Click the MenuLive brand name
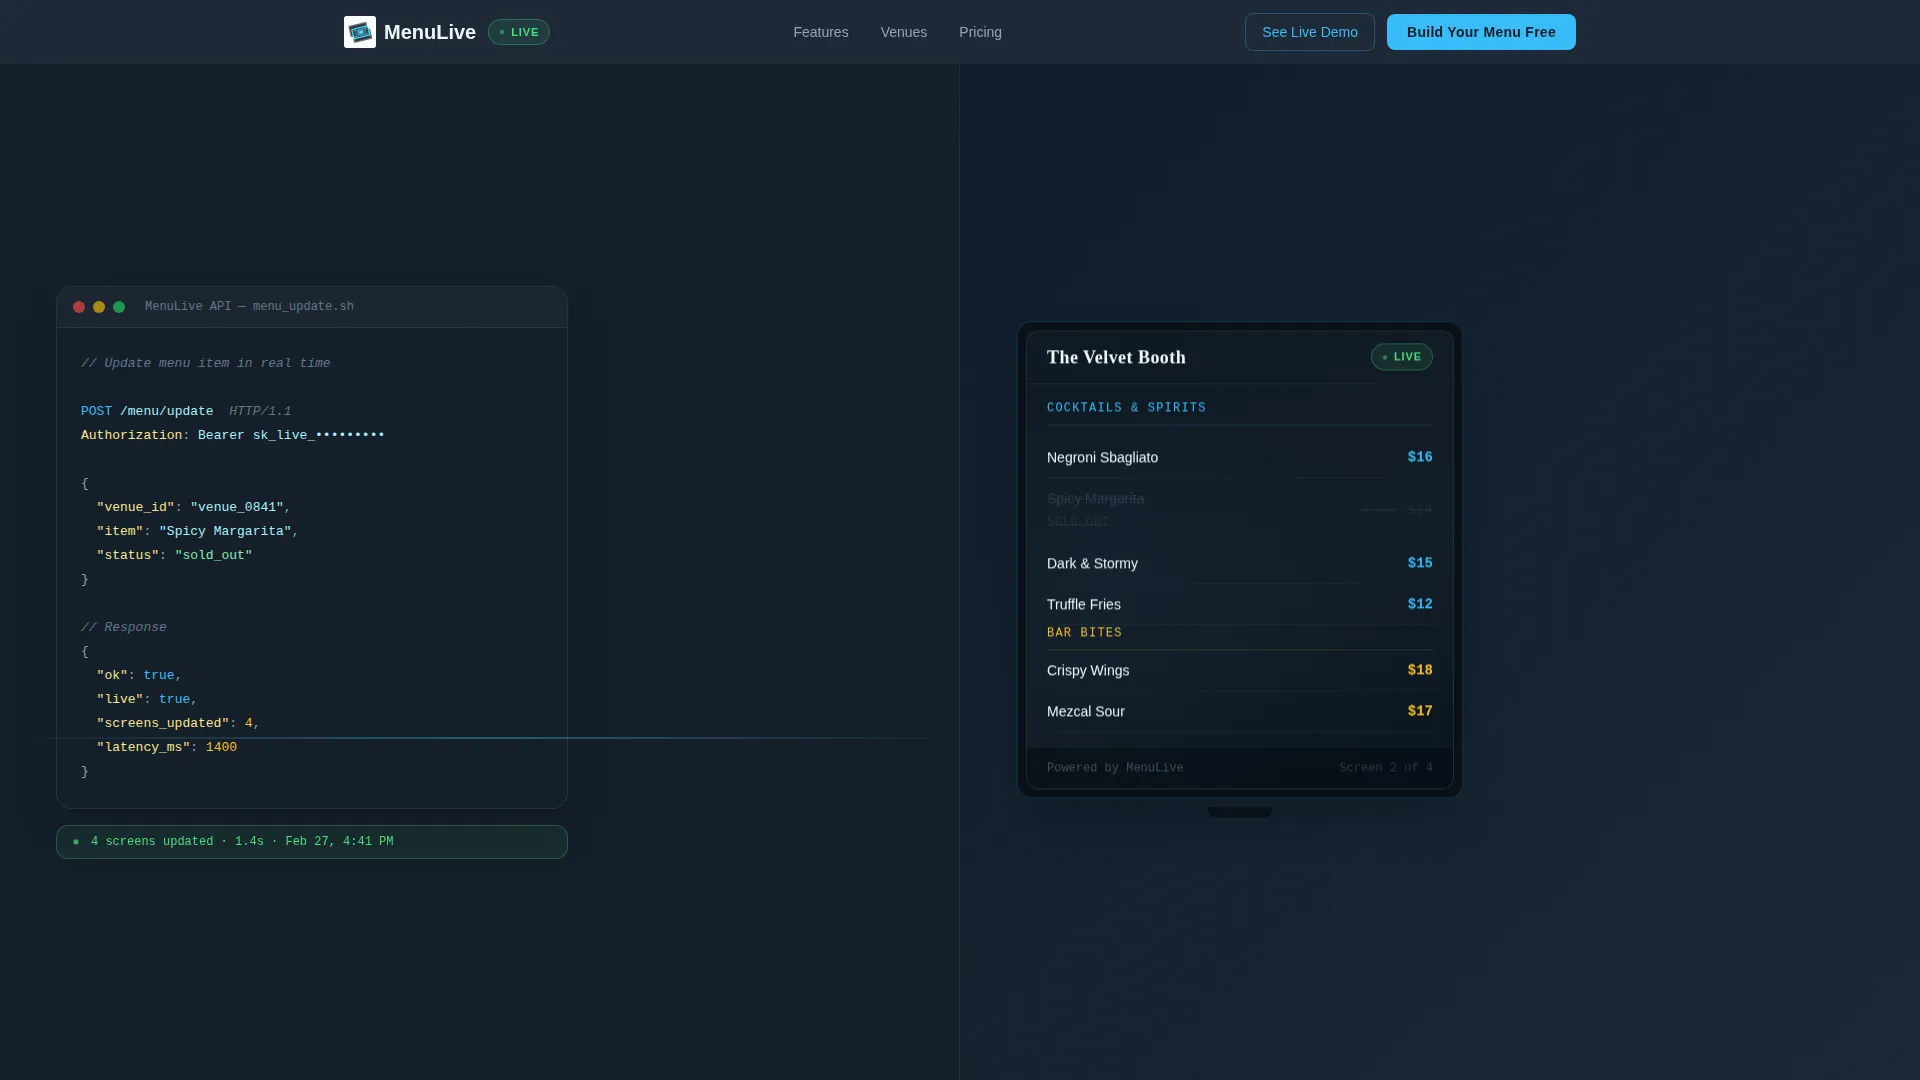Viewport: 1920px width, 1080px height. pos(430,32)
